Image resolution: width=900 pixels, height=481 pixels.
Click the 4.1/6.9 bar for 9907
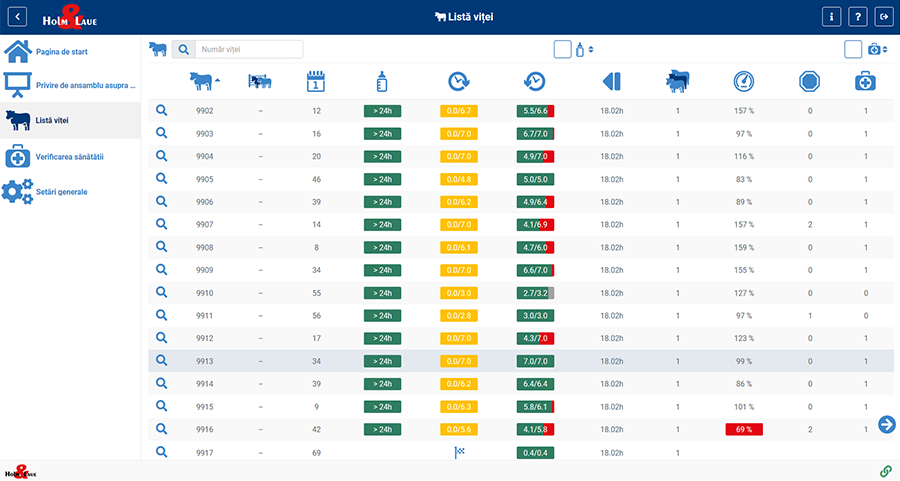[535, 224]
